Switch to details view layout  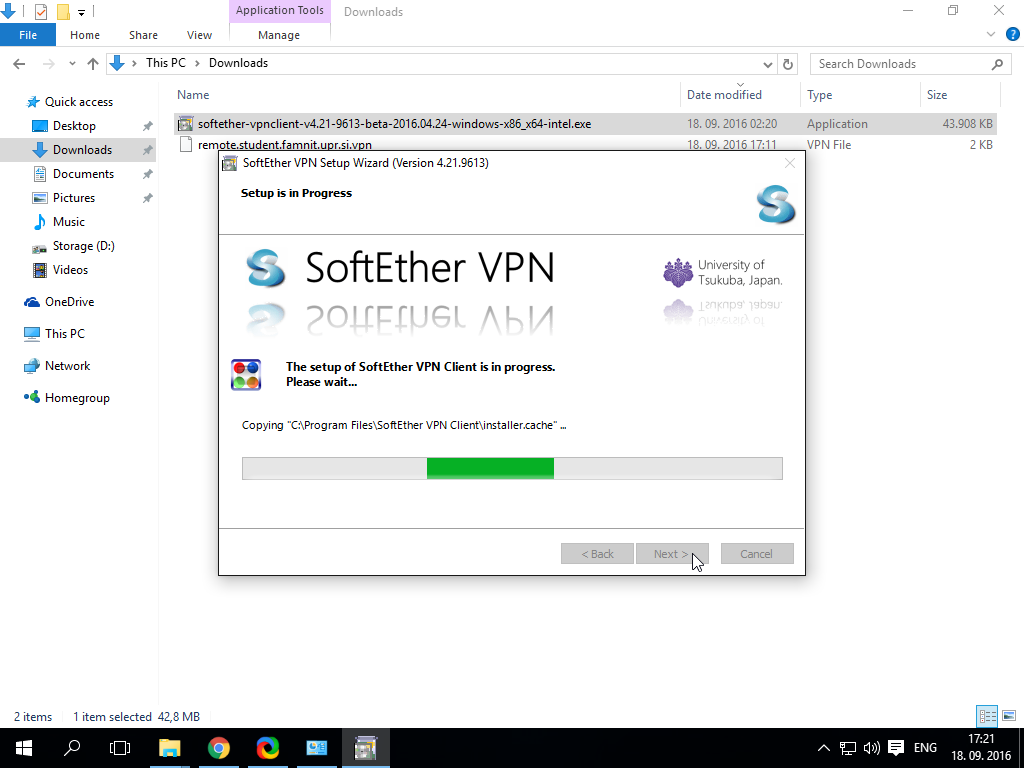click(987, 716)
